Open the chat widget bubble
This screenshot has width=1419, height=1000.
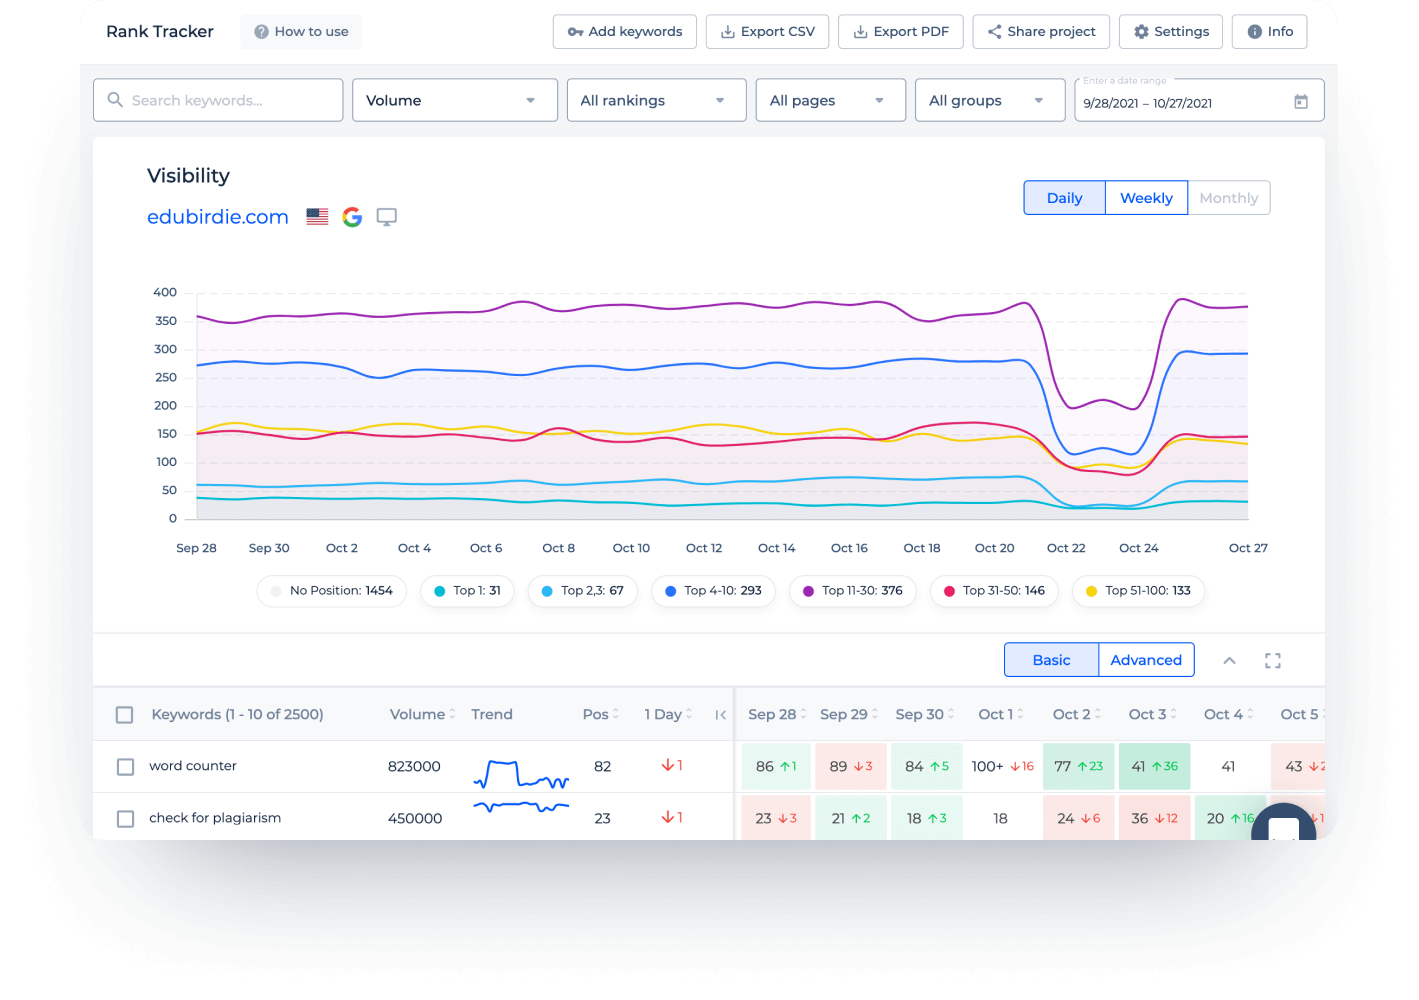(1284, 822)
